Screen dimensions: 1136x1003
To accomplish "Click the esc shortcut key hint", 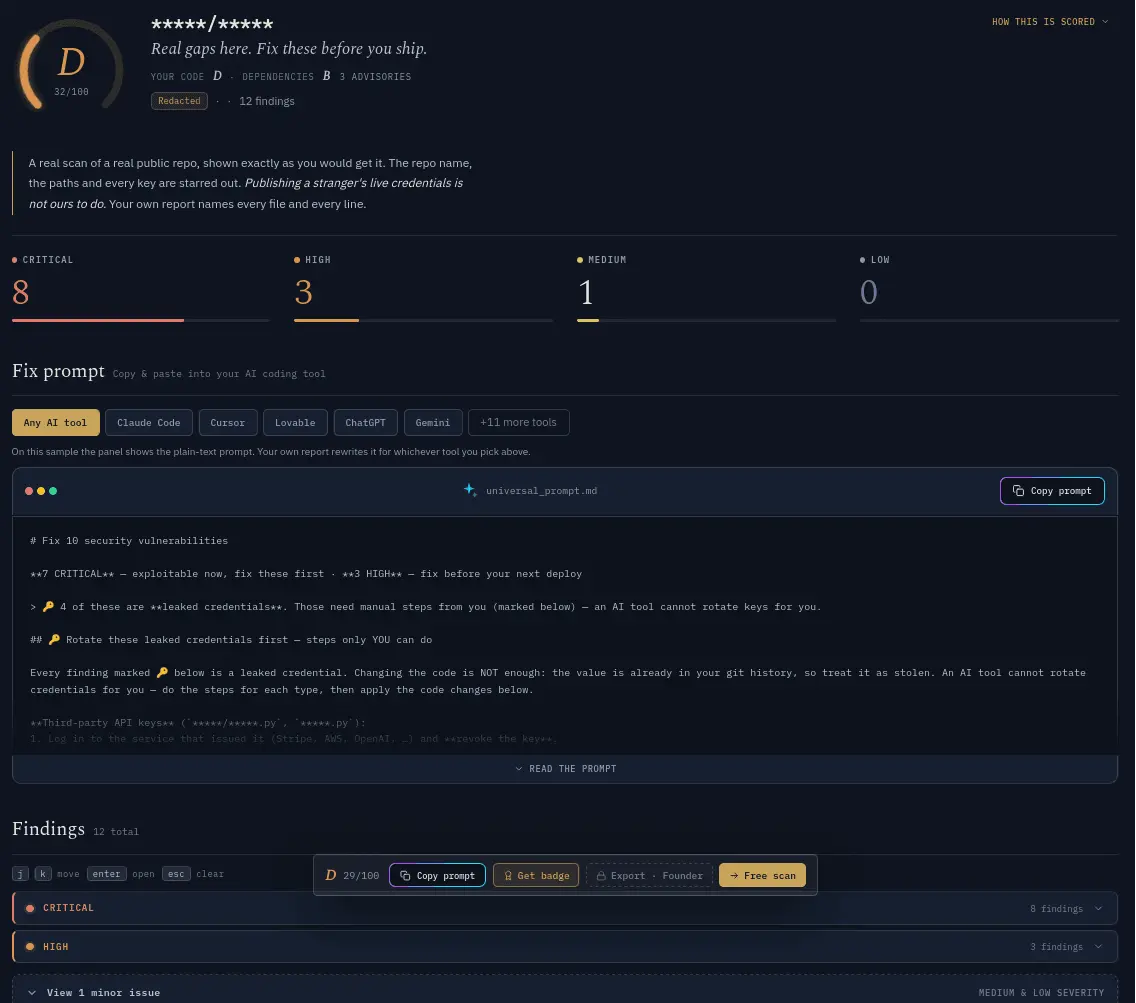I will coord(176,874).
